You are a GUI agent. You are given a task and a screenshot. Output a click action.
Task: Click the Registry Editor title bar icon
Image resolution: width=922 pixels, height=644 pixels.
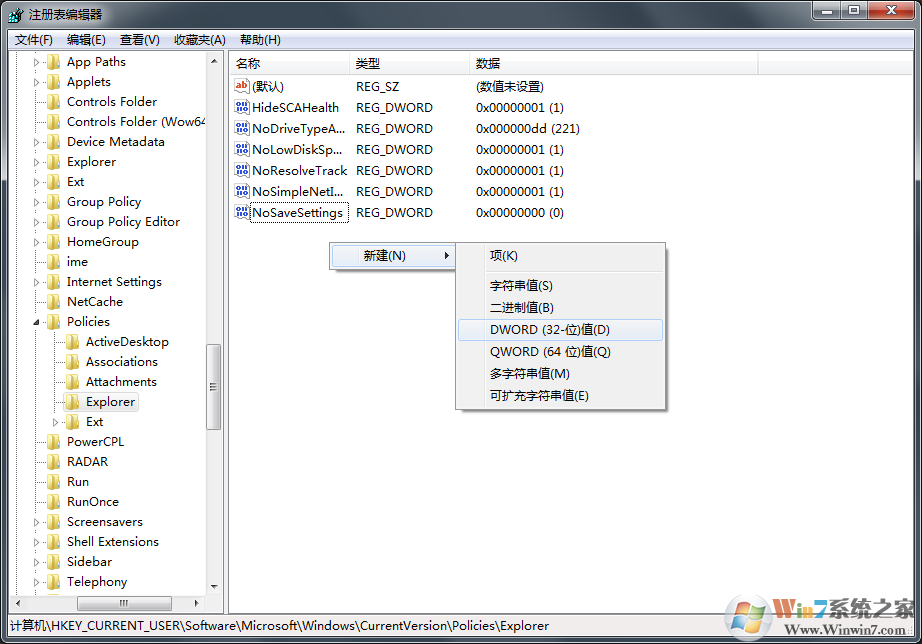[15, 13]
